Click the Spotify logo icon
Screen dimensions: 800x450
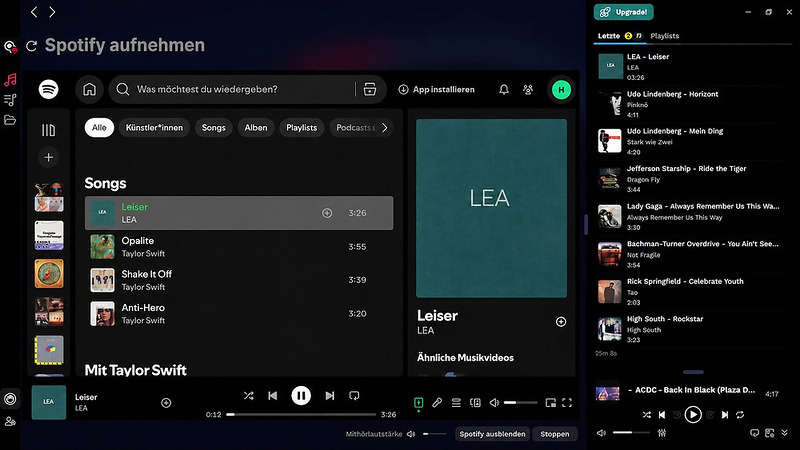[48, 89]
